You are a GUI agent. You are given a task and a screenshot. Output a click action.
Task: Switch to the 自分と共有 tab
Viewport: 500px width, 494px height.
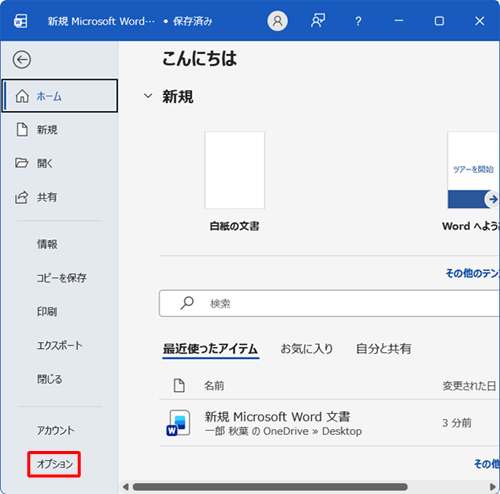(x=383, y=349)
